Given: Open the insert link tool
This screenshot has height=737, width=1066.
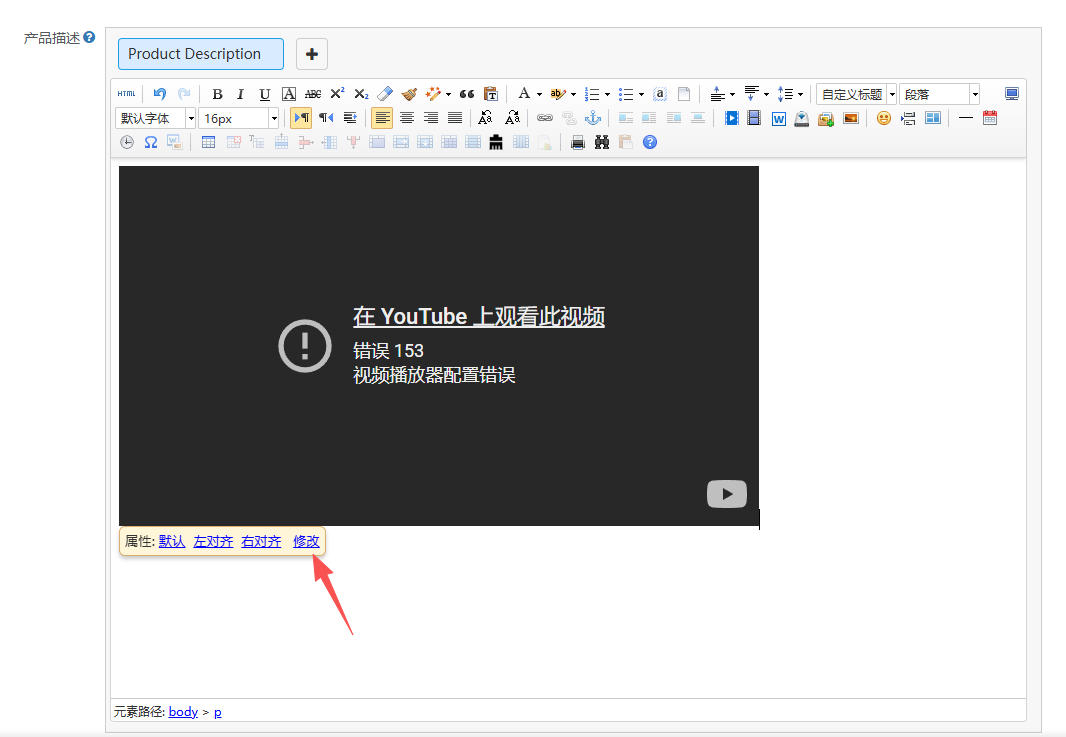Looking at the screenshot, I should (x=545, y=118).
